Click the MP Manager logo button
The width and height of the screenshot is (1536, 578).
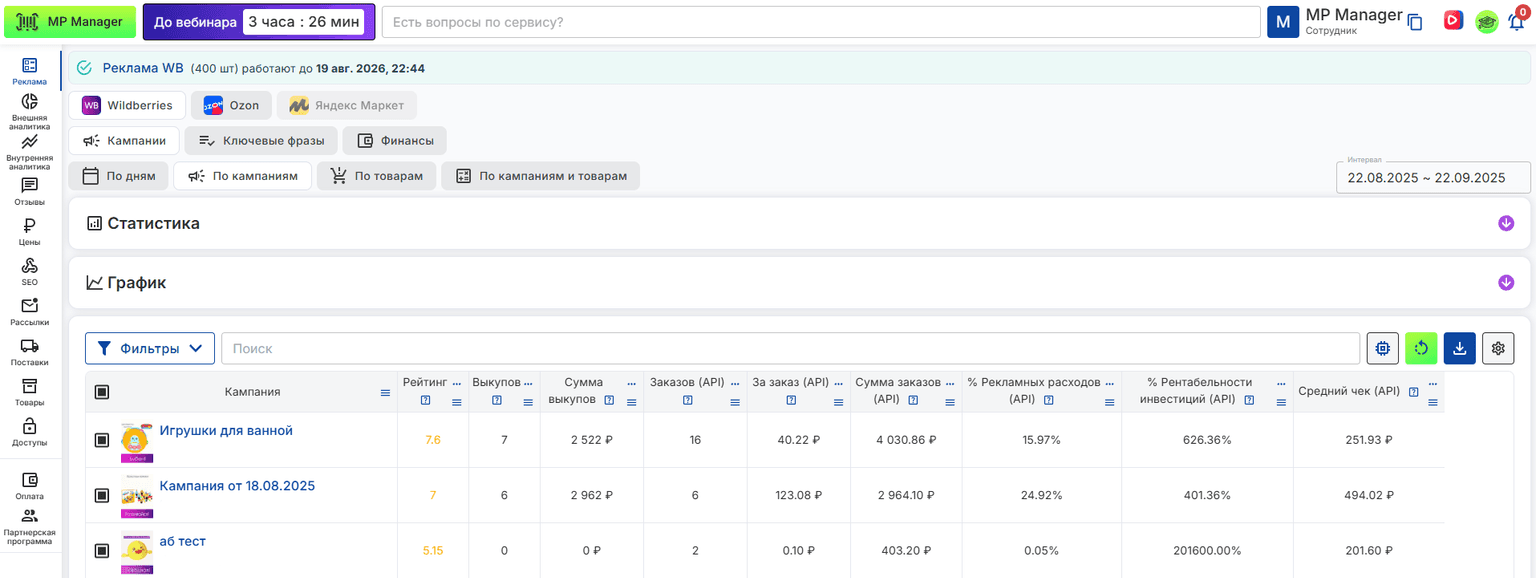(x=70, y=21)
